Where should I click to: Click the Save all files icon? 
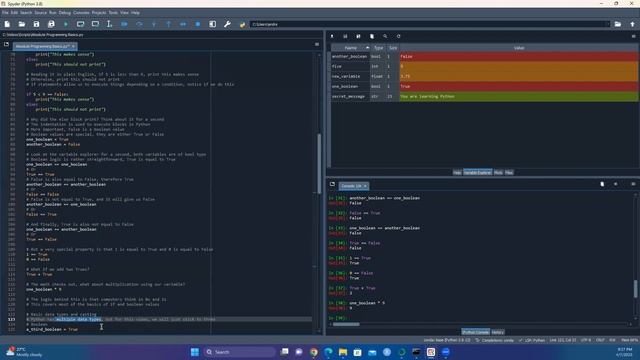point(51,24)
